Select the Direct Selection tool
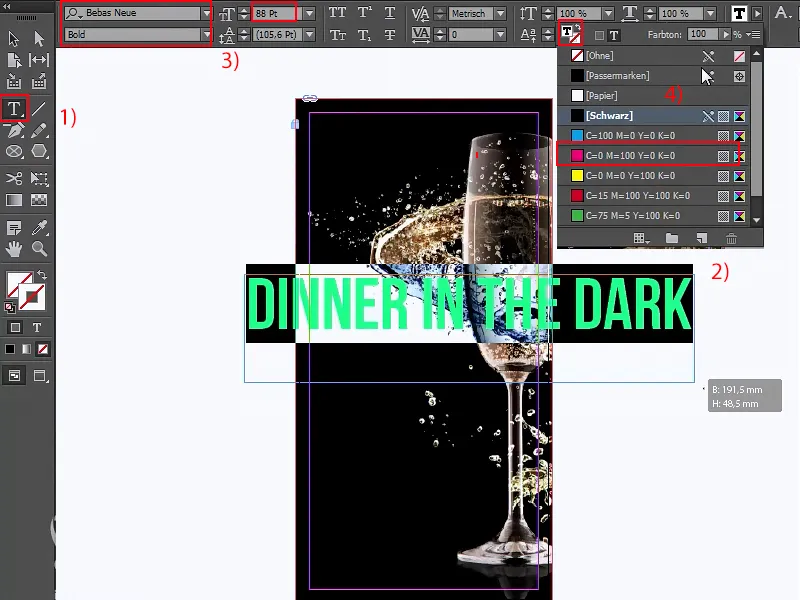 coord(39,39)
